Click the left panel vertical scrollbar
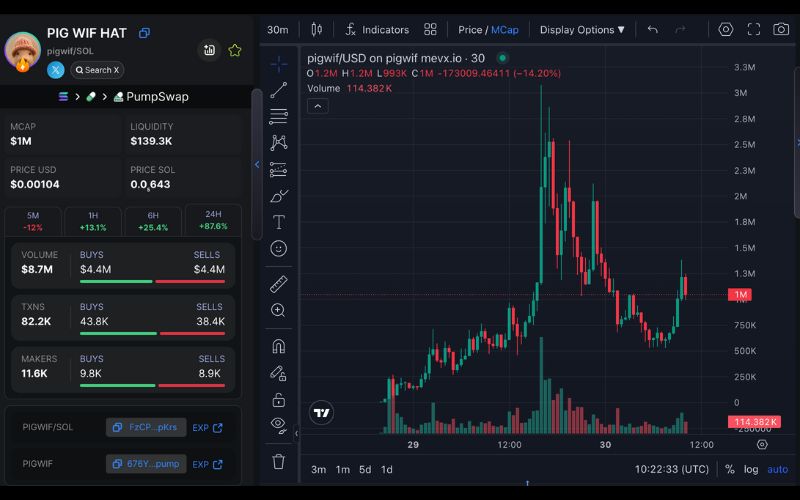Viewport: 800px width, 500px height. (x=257, y=164)
